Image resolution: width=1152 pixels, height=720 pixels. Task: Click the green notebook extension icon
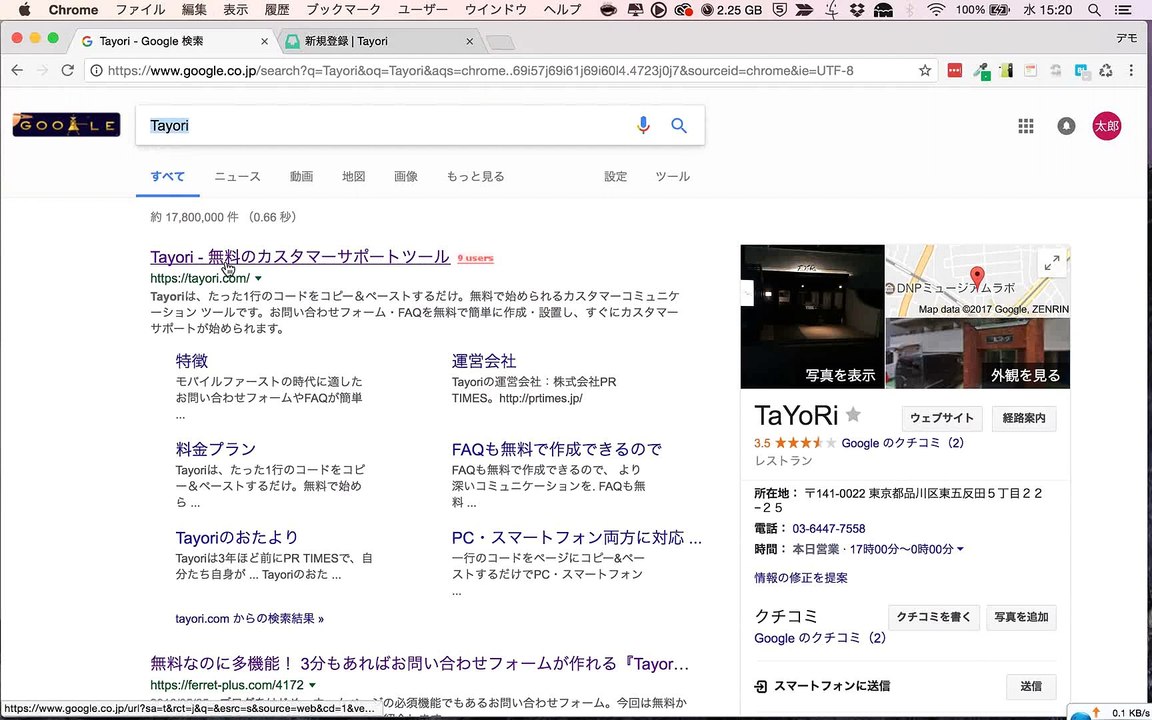pos(1007,71)
